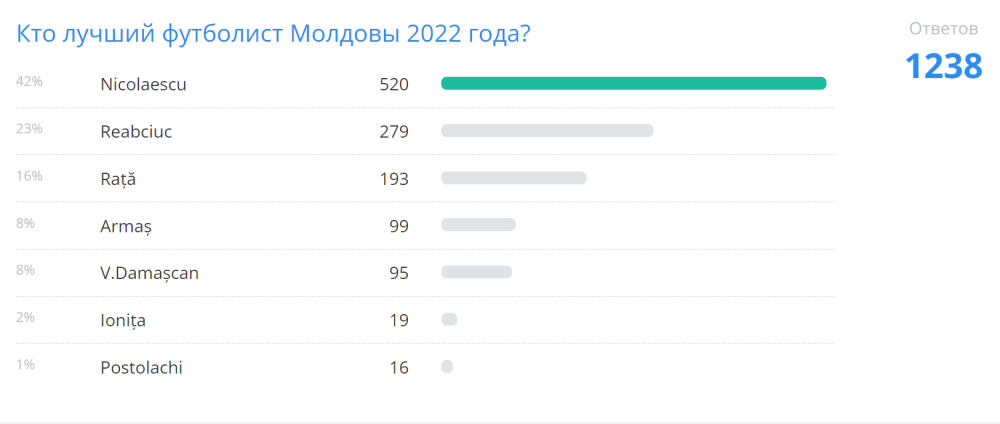Click the Armaș result bar
Screen dimensions: 1000x424
pyautogui.click(x=478, y=225)
